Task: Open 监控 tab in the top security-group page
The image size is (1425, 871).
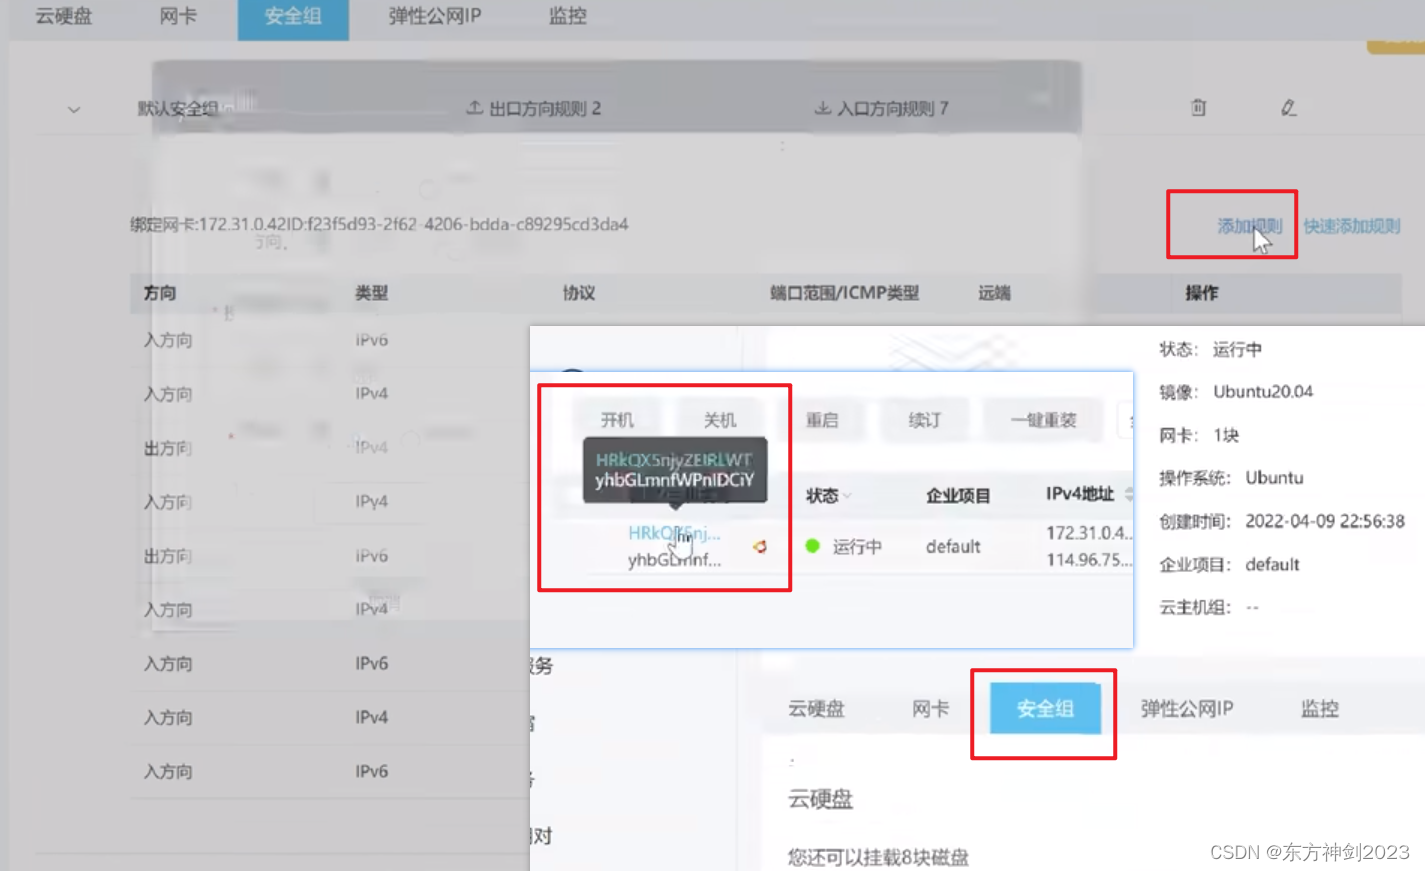Action: tap(568, 16)
